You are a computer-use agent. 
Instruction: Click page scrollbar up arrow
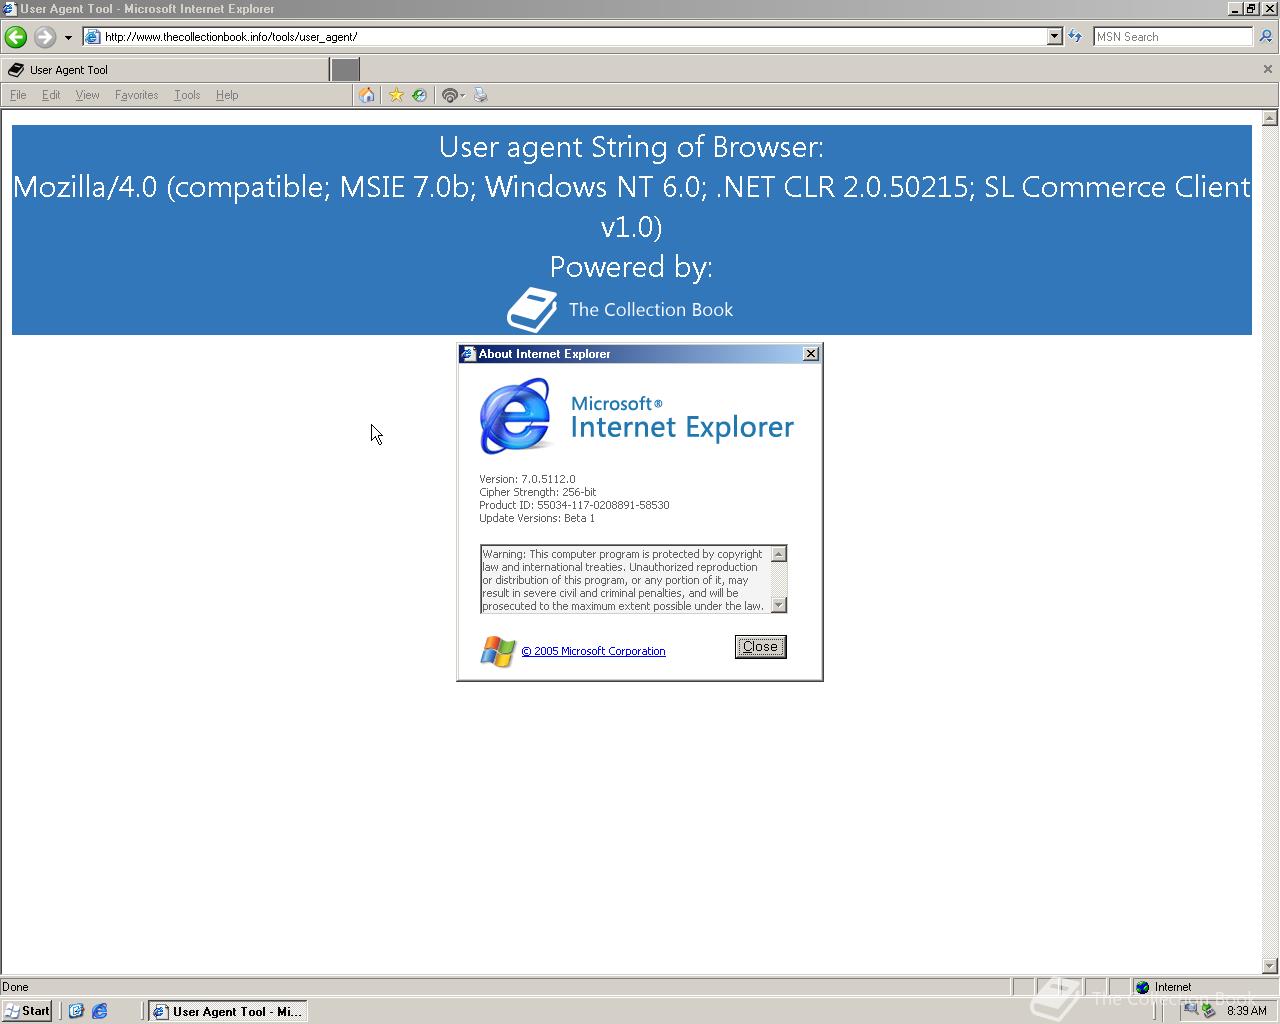(x=1270, y=118)
